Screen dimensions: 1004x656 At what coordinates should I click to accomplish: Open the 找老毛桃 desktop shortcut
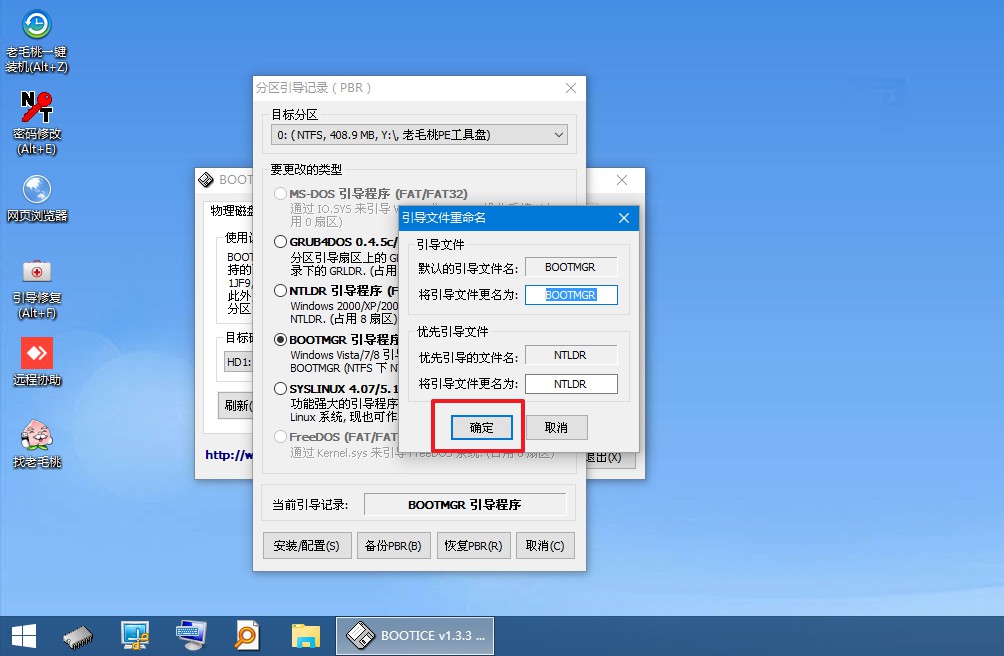pyautogui.click(x=36, y=444)
